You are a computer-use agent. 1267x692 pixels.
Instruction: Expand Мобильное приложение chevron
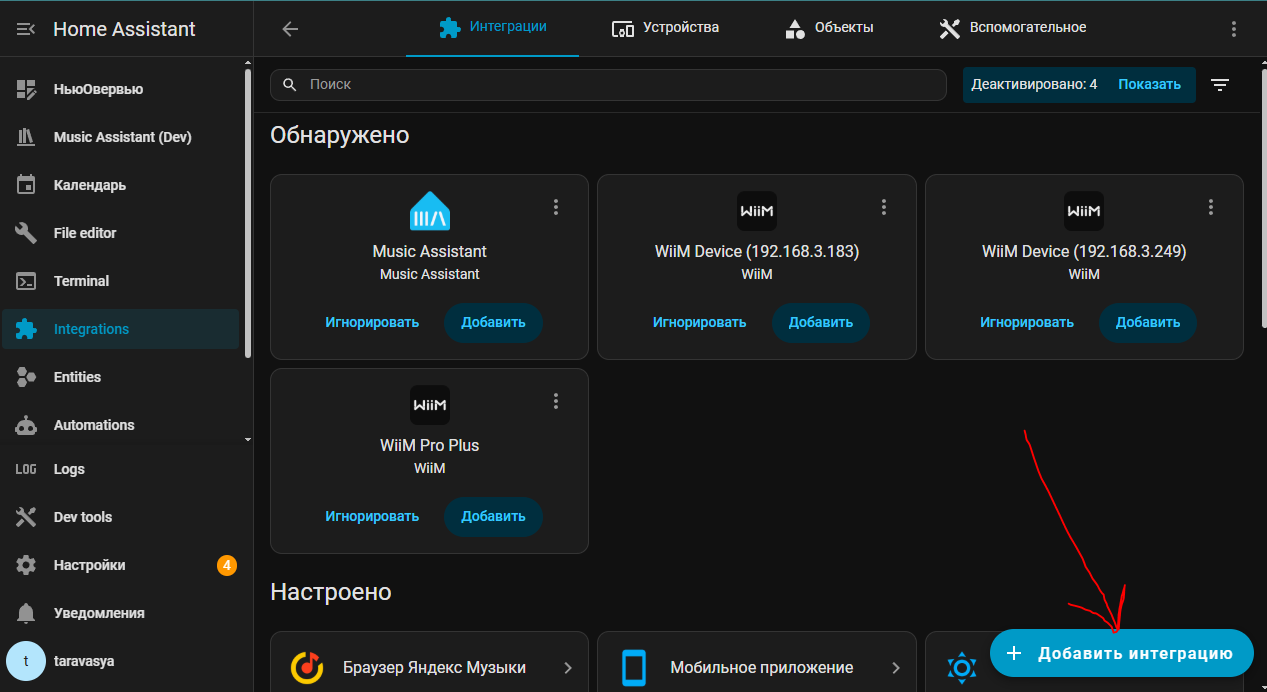896,667
